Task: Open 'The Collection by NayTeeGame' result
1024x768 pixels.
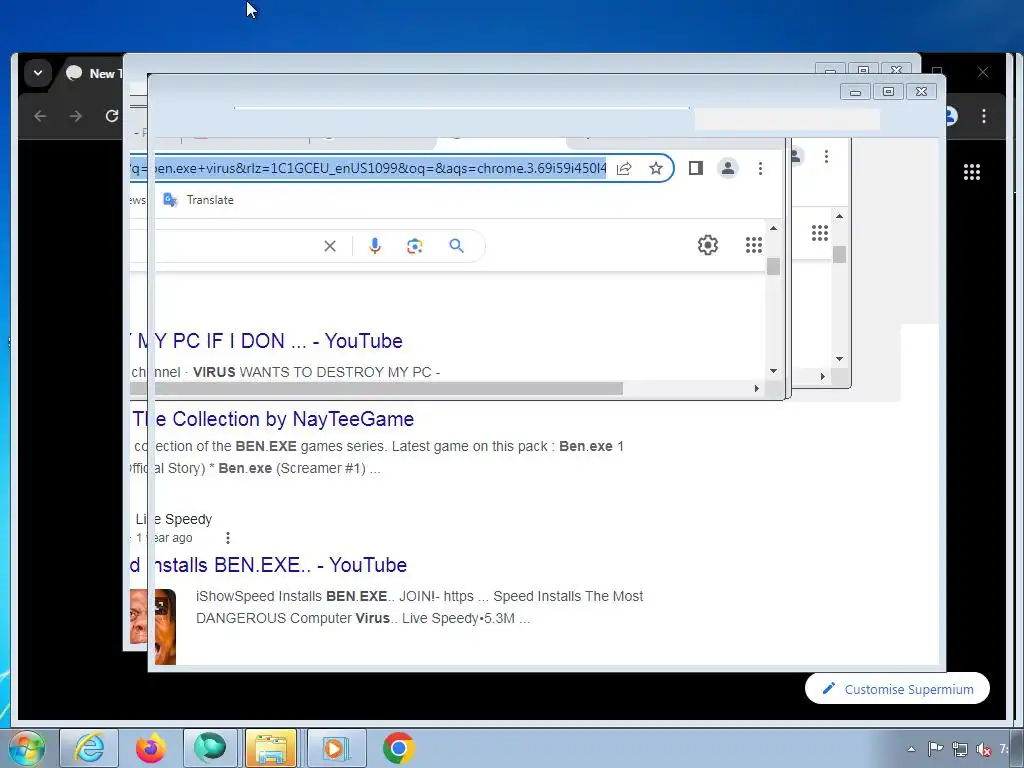Action: (273, 419)
